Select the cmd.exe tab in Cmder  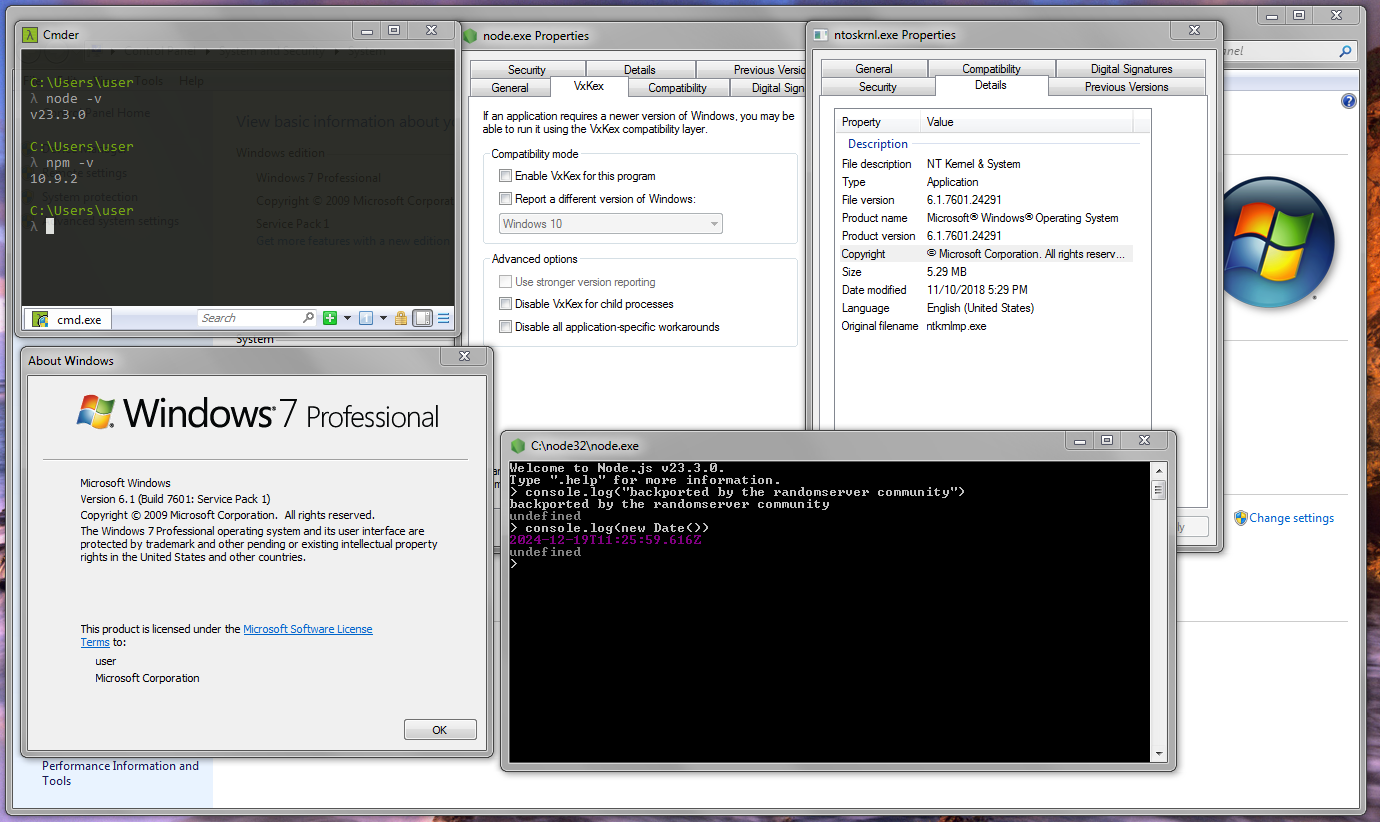tap(69, 319)
